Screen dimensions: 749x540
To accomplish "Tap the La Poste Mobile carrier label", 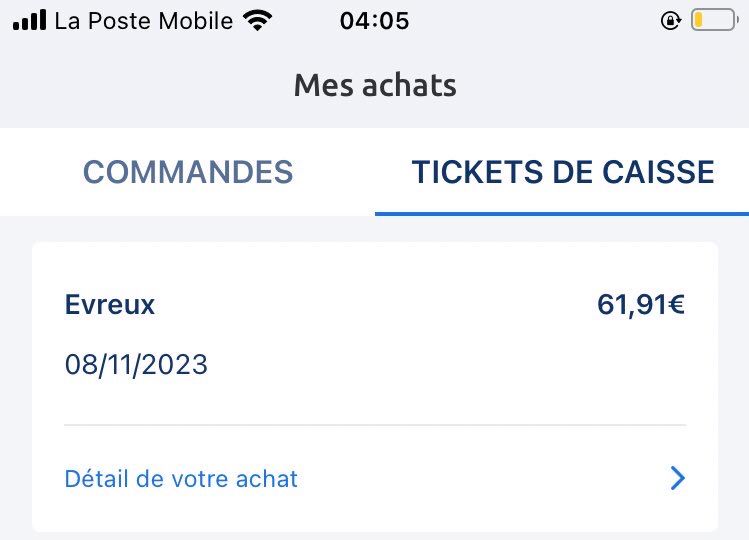I will click(143, 20).
